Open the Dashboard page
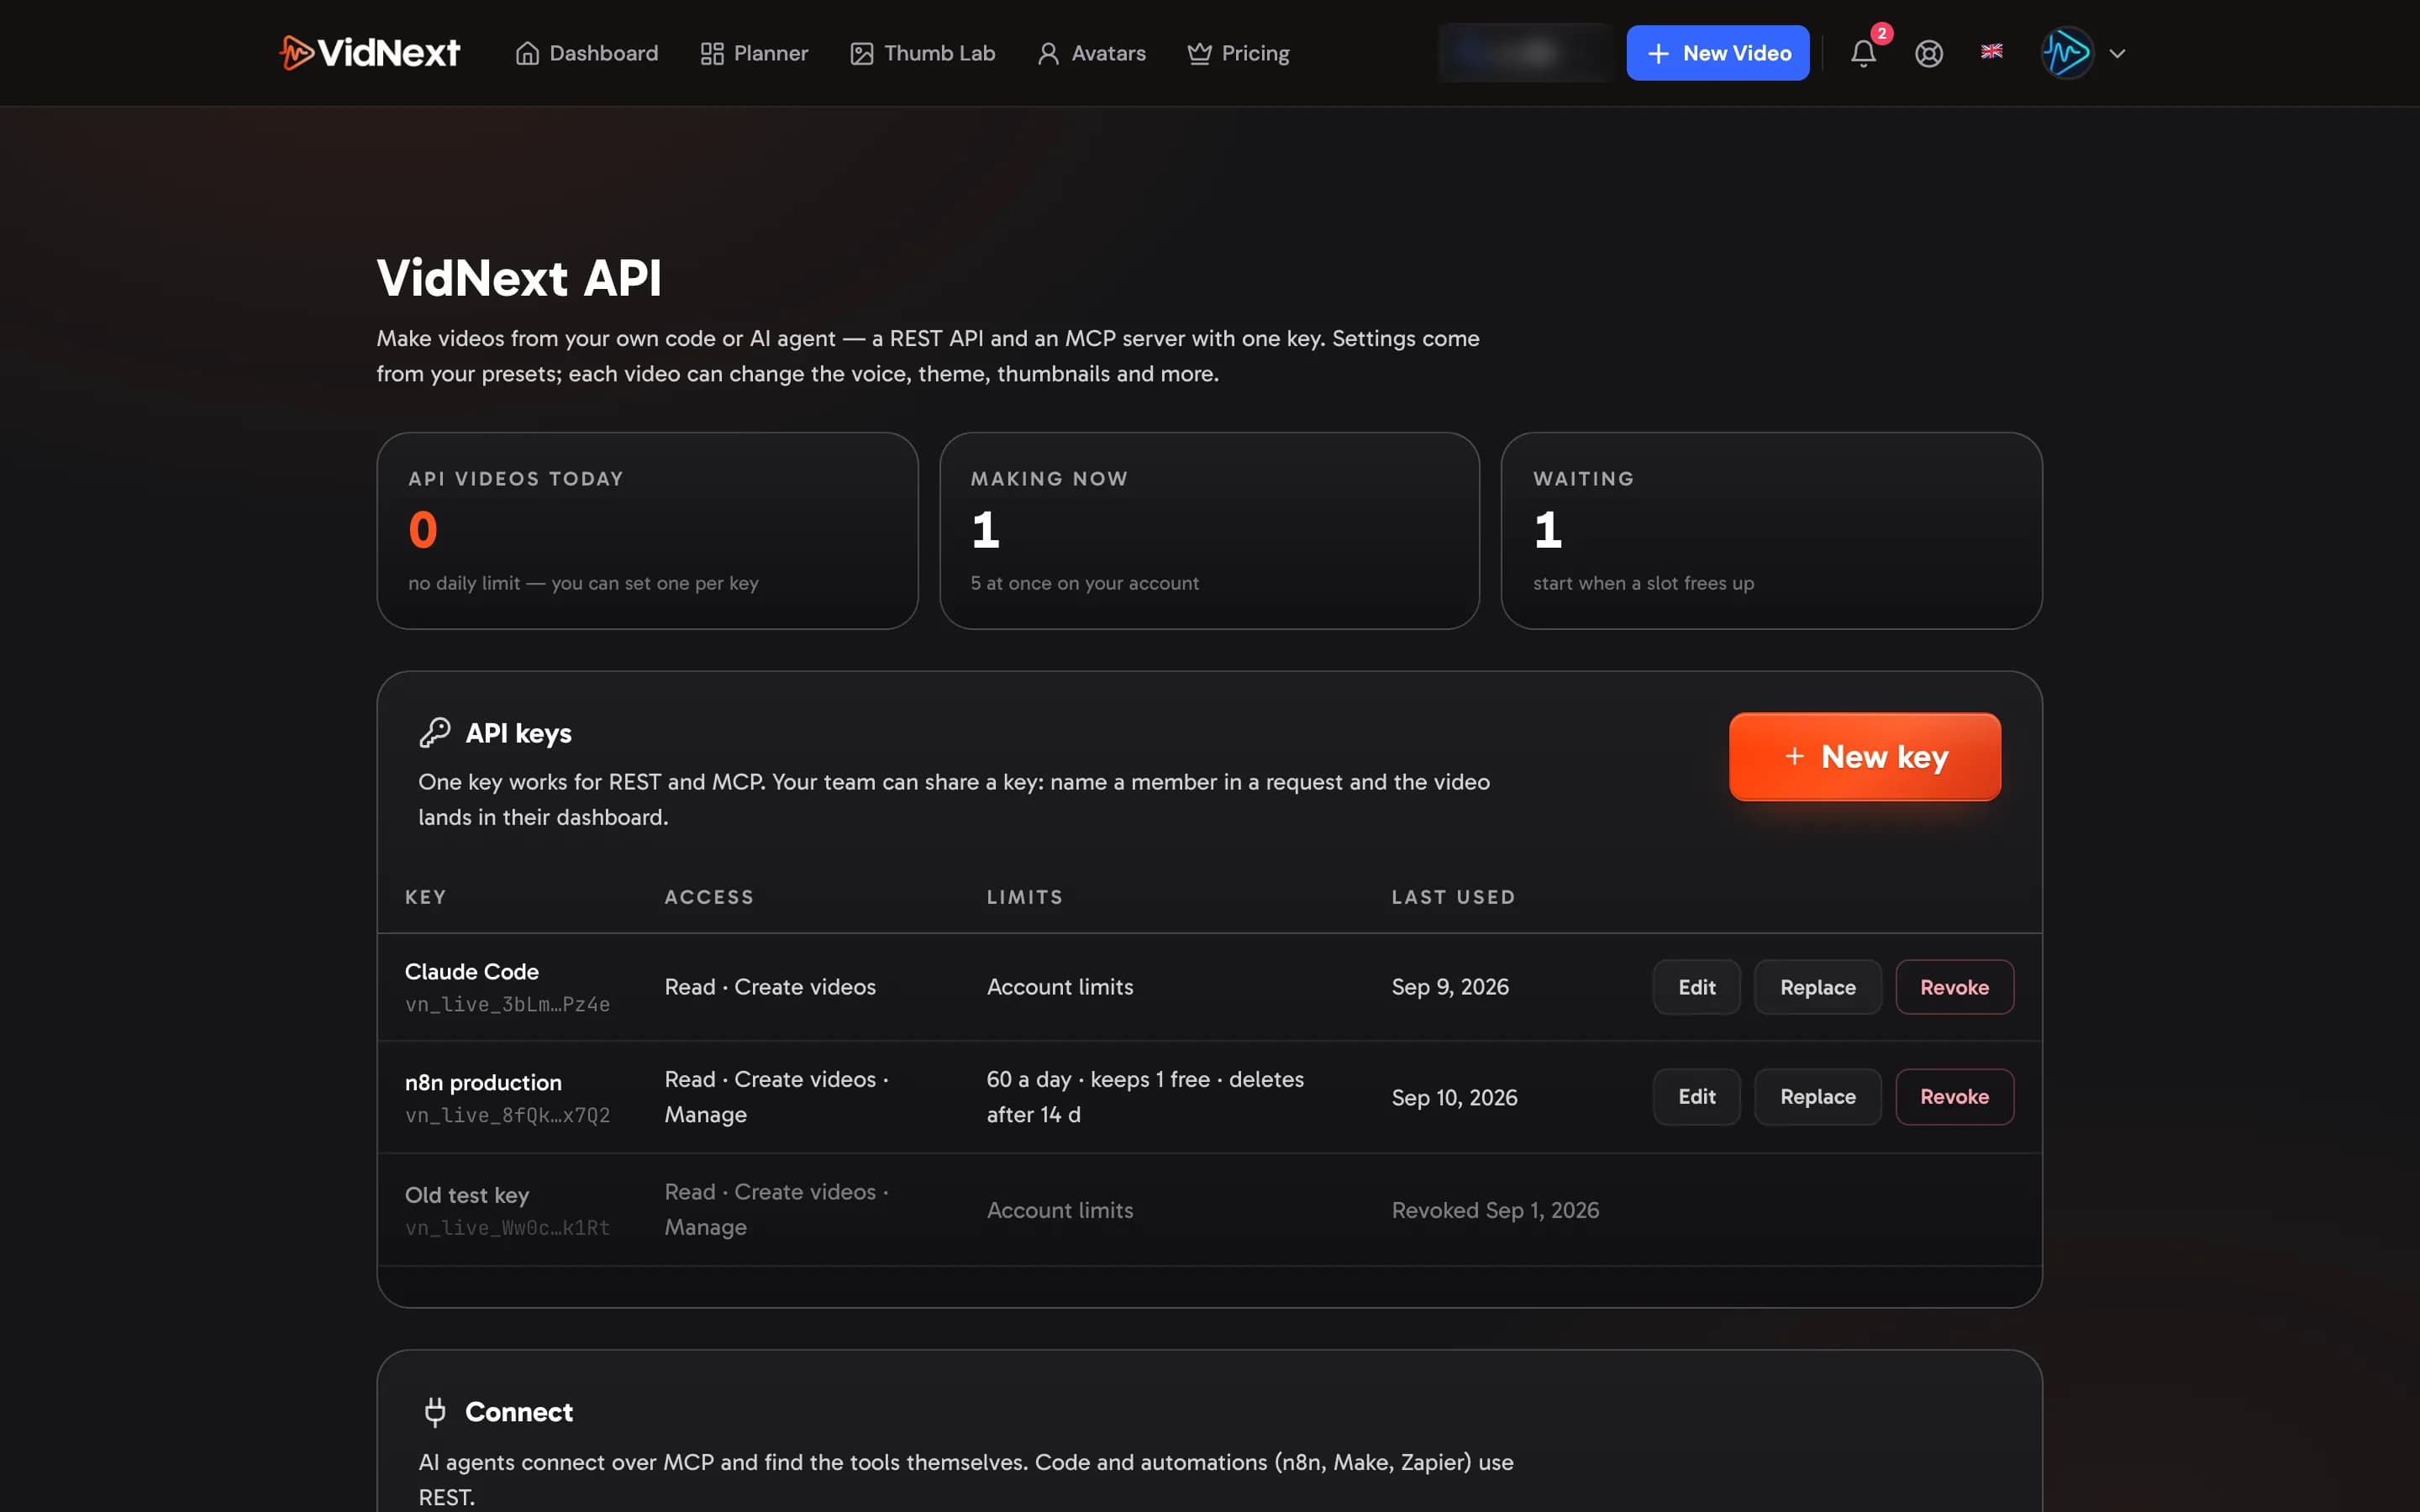Viewport: 2420px width, 1512px height. point(586,53)
